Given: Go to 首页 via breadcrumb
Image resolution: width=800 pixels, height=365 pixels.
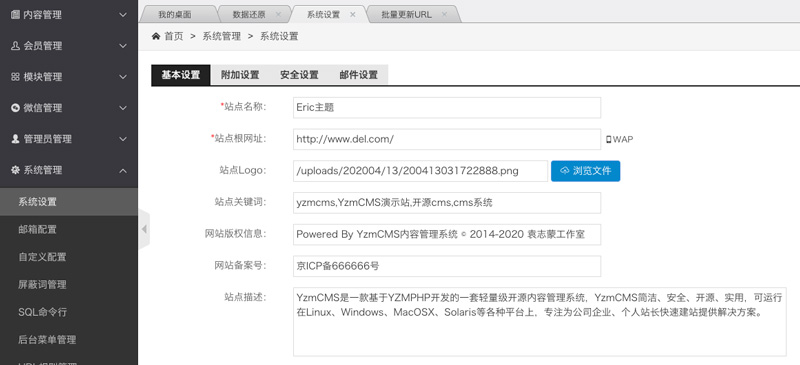Looking at the screenshot, I should [173, 36].
